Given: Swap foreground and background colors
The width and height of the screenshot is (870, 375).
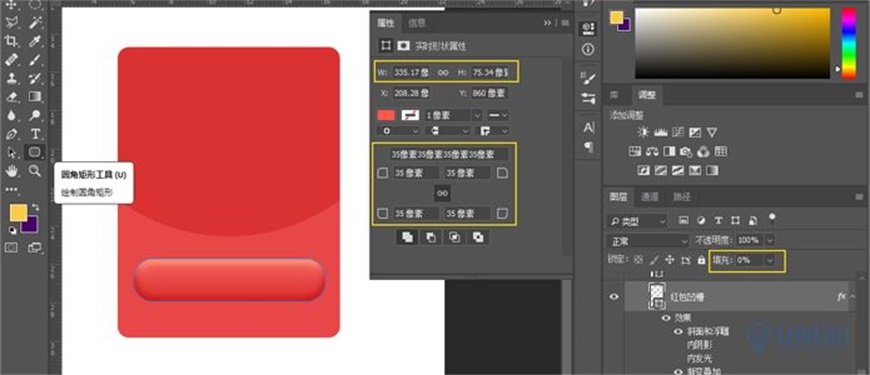Looking at the screenshot, I should 35,207.
